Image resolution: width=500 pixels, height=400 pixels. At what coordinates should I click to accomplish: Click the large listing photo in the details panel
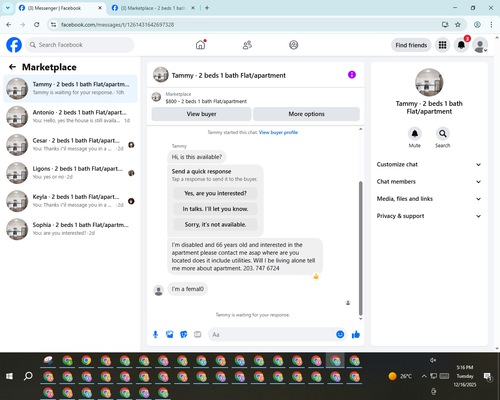[429, 82]
